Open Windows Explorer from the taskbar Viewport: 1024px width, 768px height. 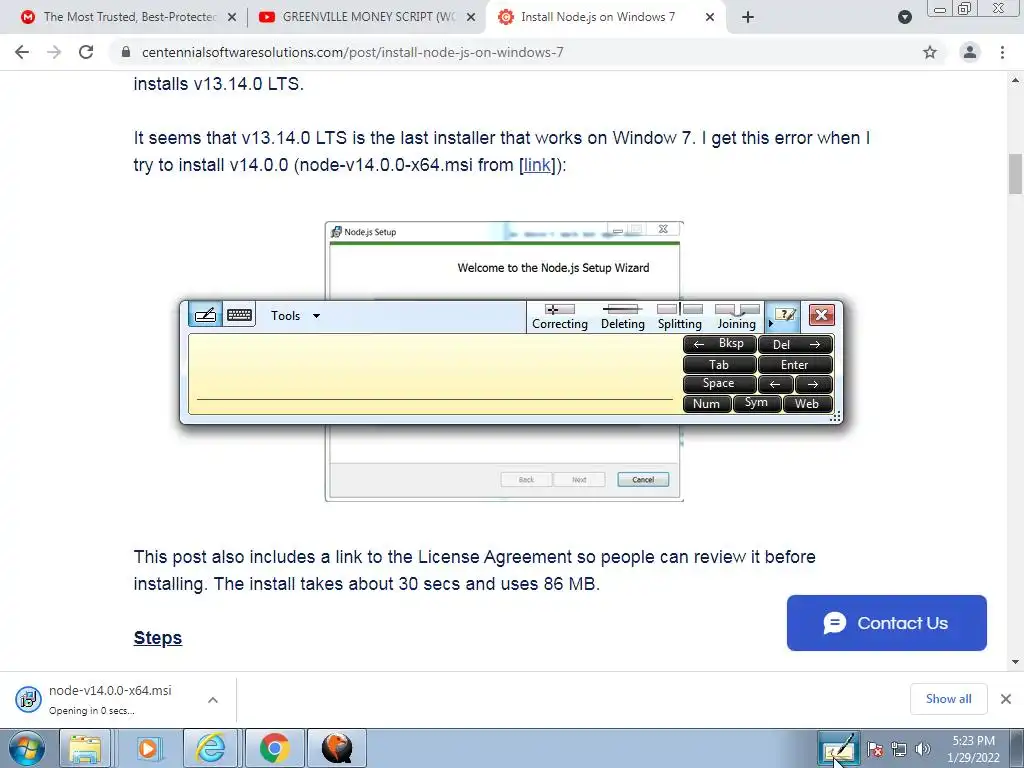tap(86, 748)
